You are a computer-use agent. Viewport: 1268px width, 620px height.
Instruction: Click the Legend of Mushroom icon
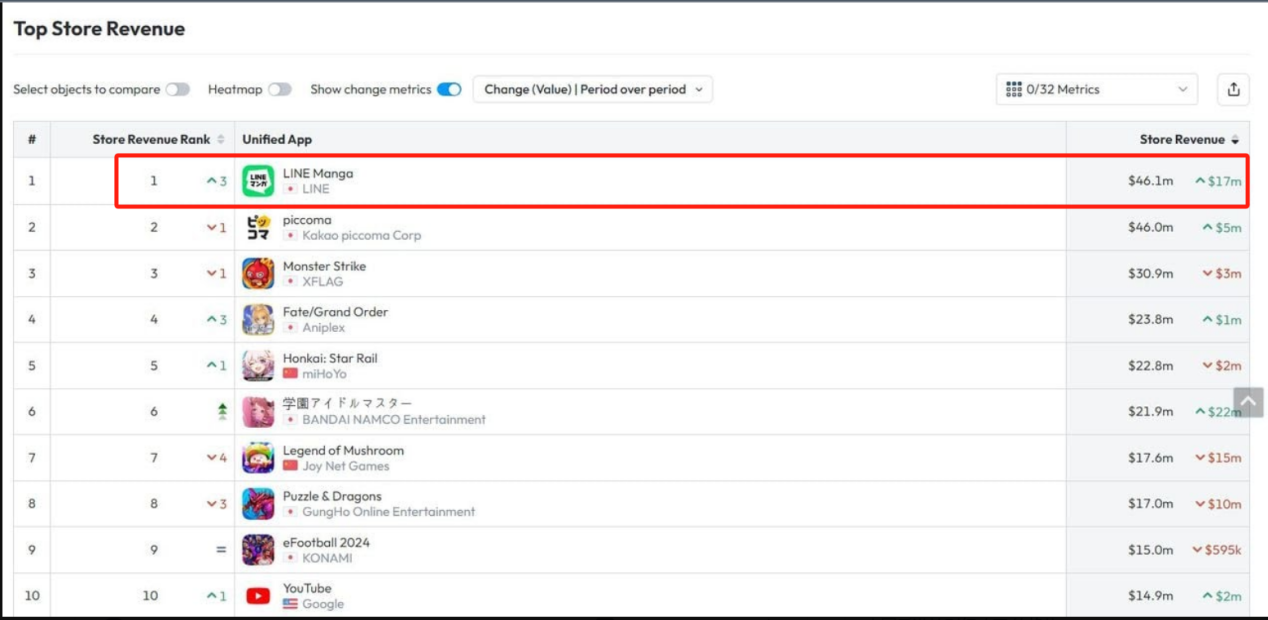(x=258, y=458)
